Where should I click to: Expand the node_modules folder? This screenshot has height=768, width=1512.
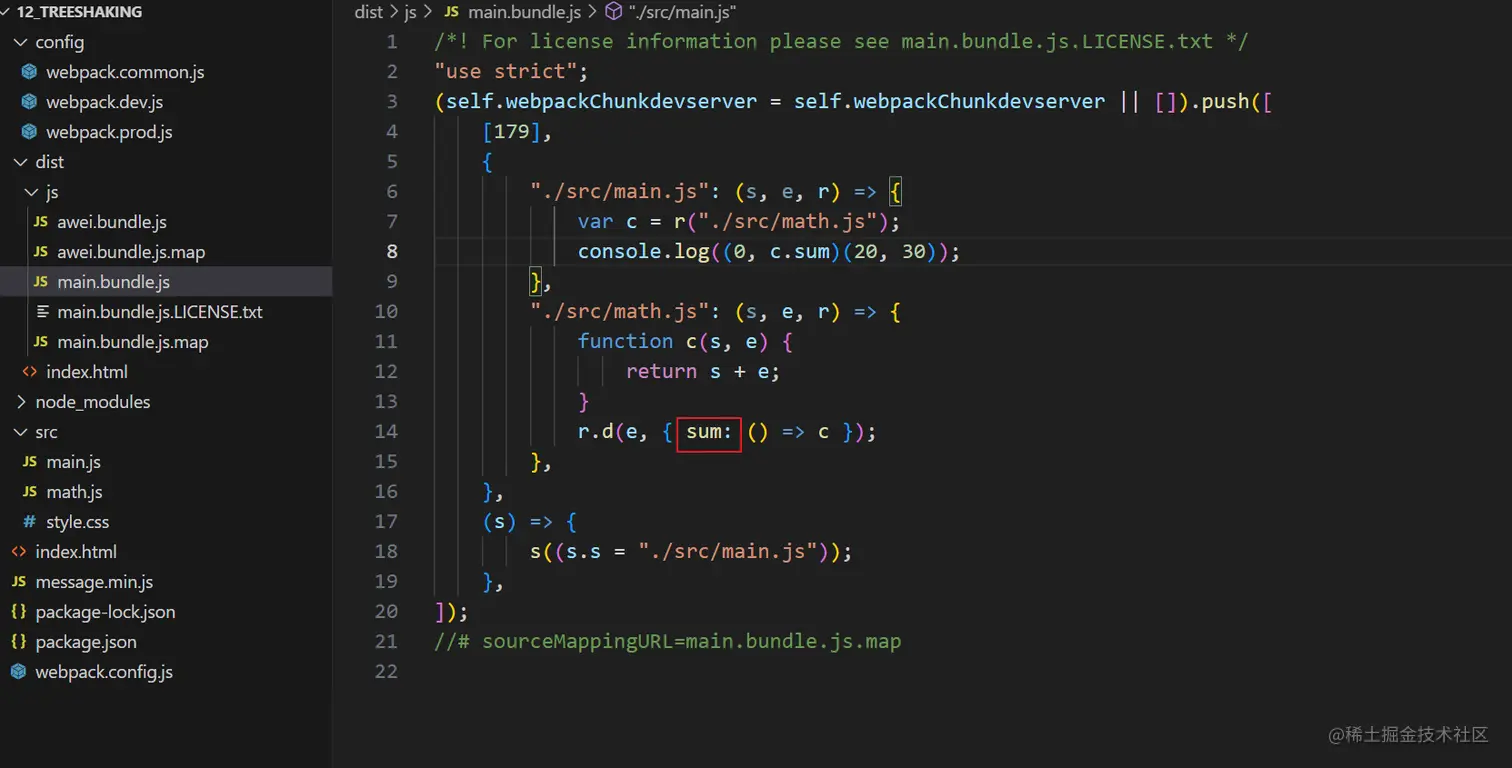point(20,402)
